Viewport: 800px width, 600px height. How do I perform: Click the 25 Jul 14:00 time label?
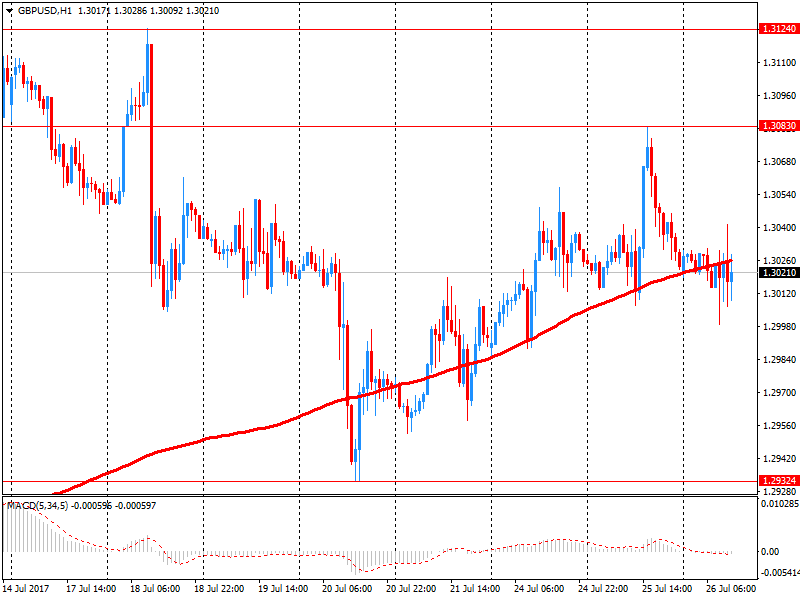[x=667, y=588]
